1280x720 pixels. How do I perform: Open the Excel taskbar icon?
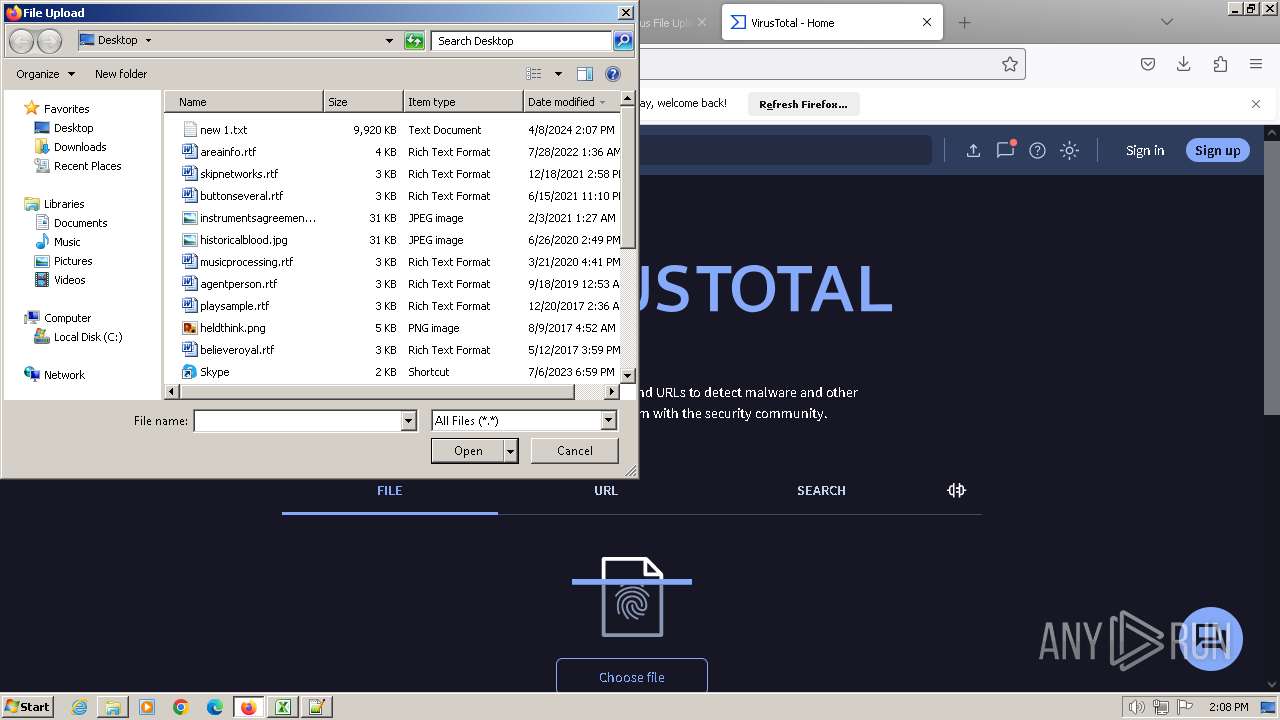[283, 707]
